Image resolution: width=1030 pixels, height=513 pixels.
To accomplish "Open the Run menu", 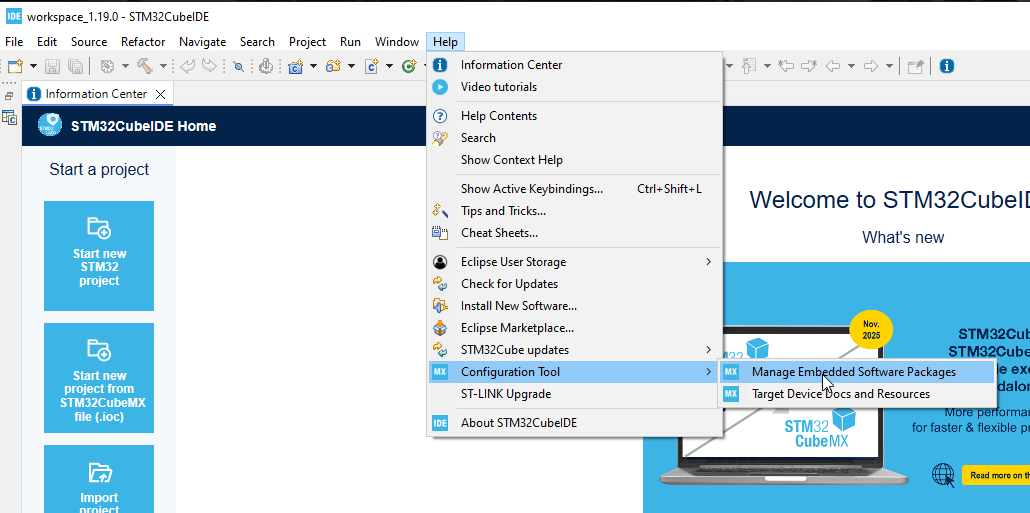I will [350, 42].
